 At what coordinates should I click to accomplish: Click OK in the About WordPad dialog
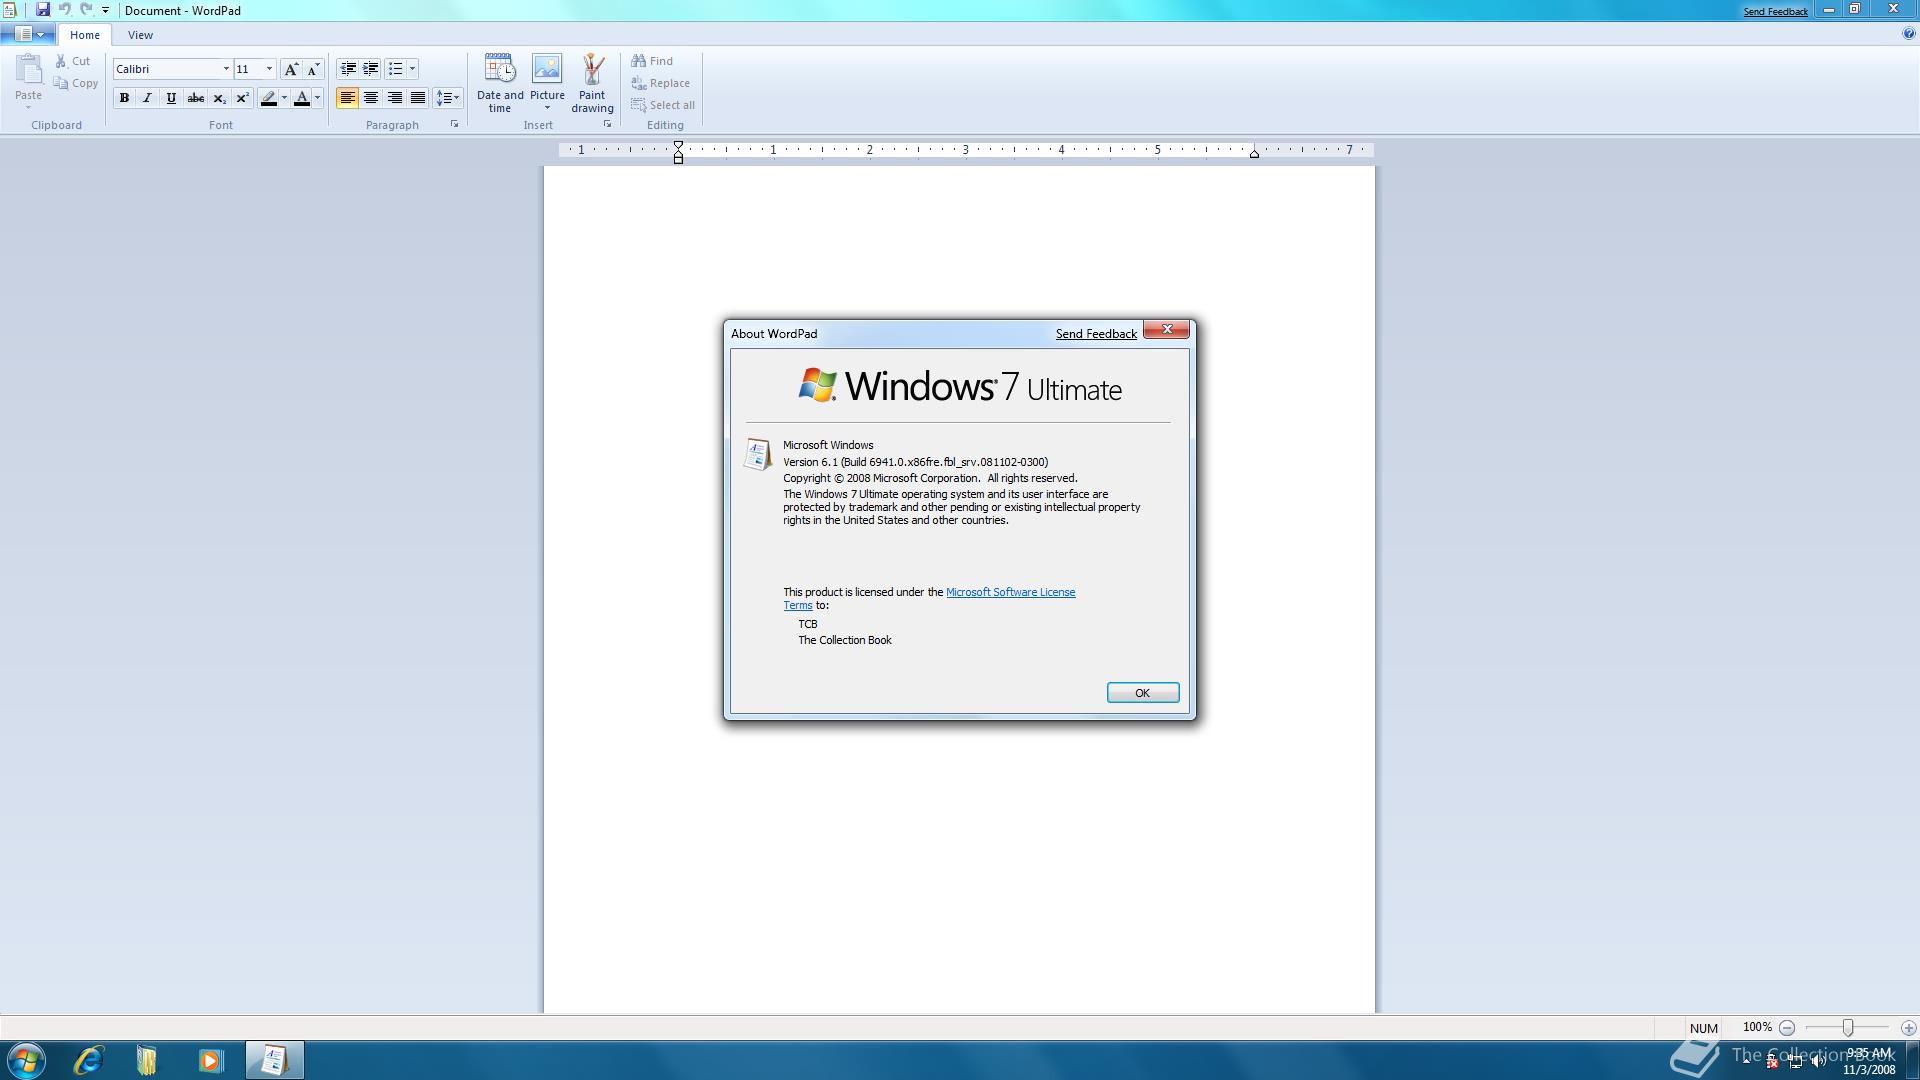tap(1143, 693)
